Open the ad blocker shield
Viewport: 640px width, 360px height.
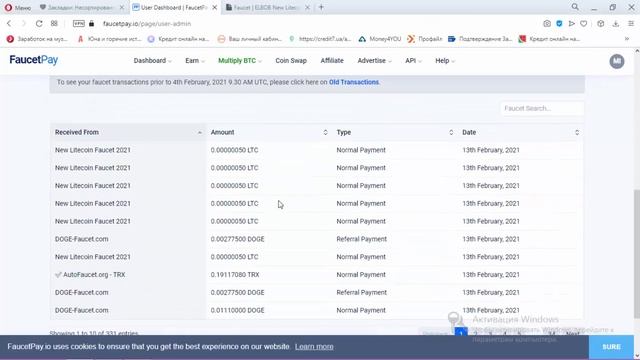(x=559, y=24)
